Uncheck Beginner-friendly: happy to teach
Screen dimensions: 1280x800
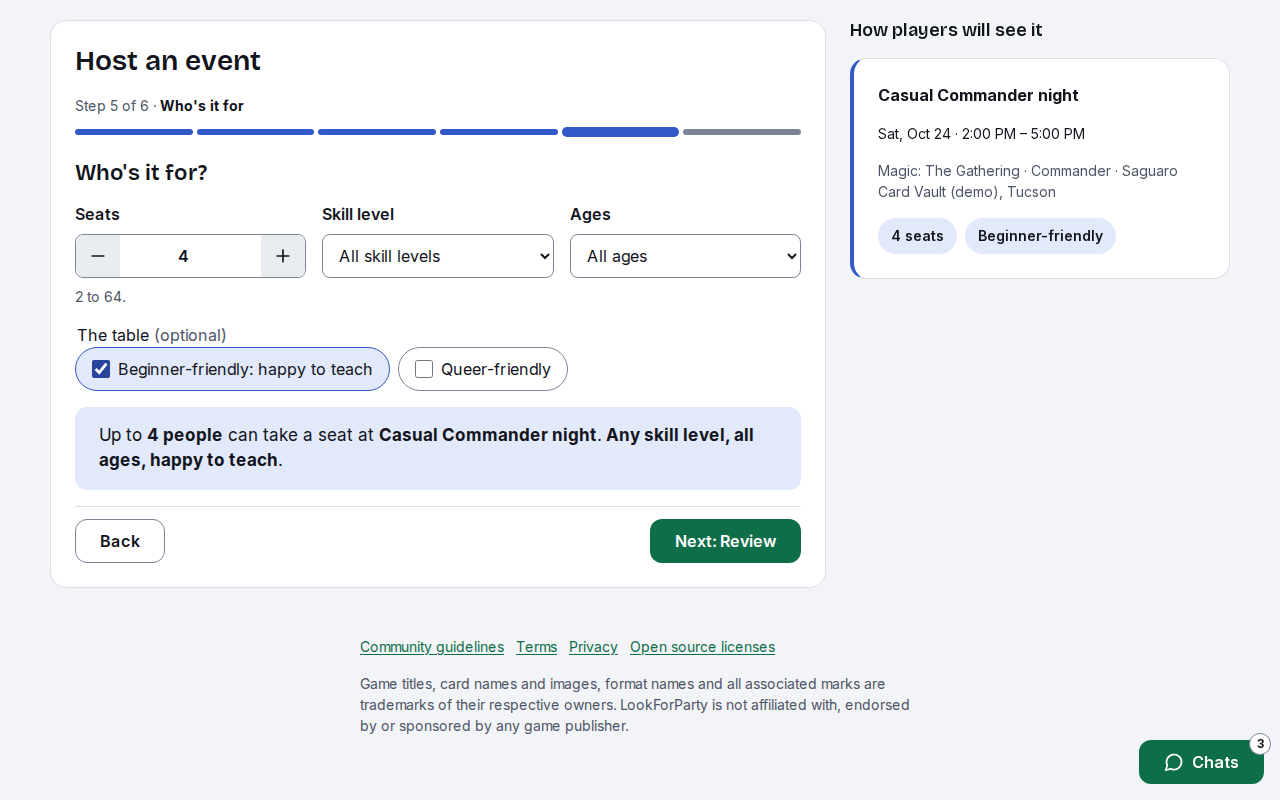(101, 369)
